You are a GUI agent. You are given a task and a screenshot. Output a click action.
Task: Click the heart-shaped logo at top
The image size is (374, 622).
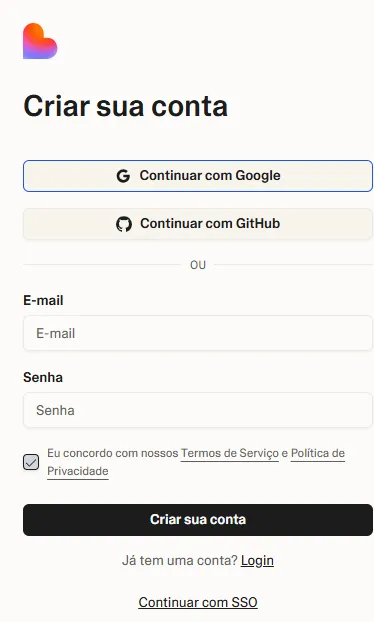click(x=40, y=41)
